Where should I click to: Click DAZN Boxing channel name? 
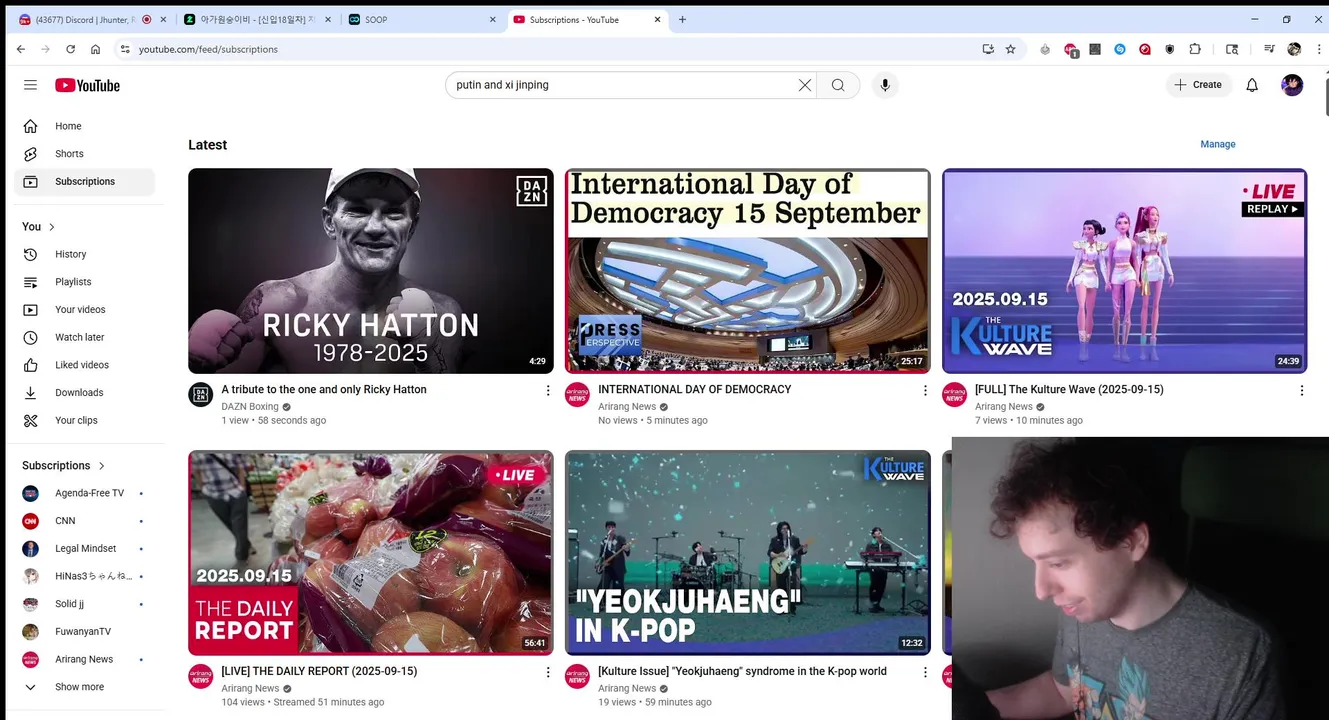pos(250,407)
